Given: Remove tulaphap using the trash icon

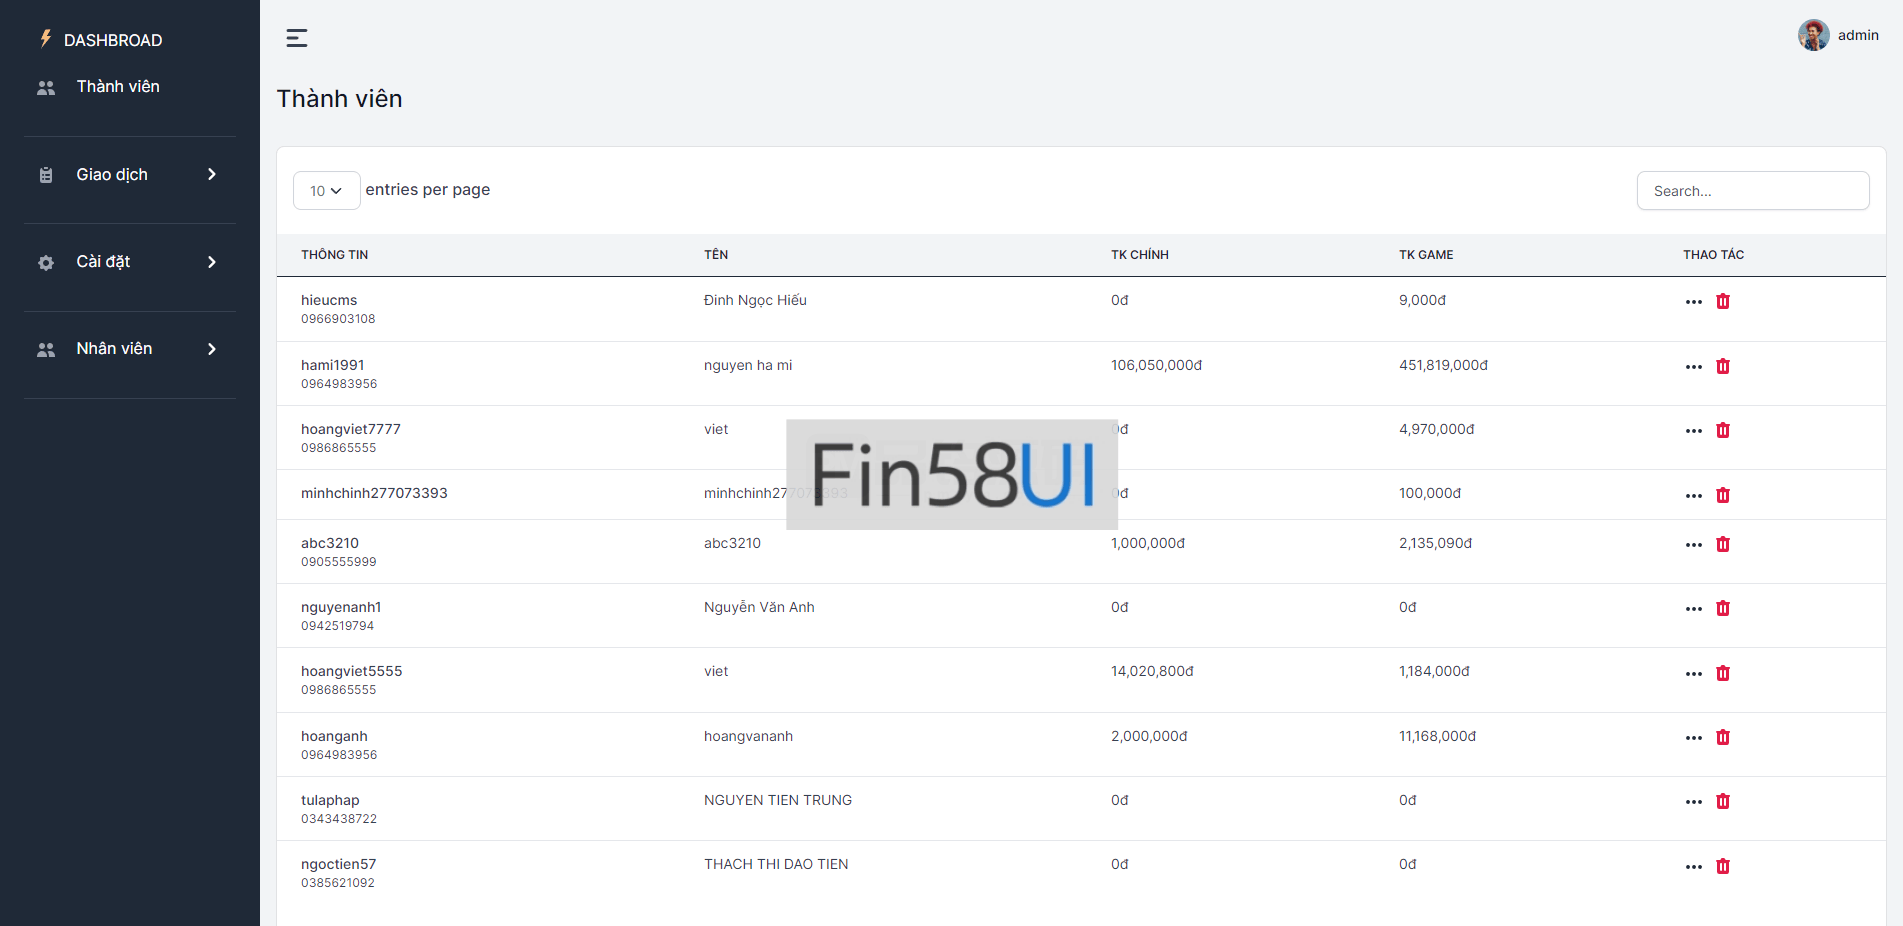Looking at the screenshot, I should point(1722,801).
